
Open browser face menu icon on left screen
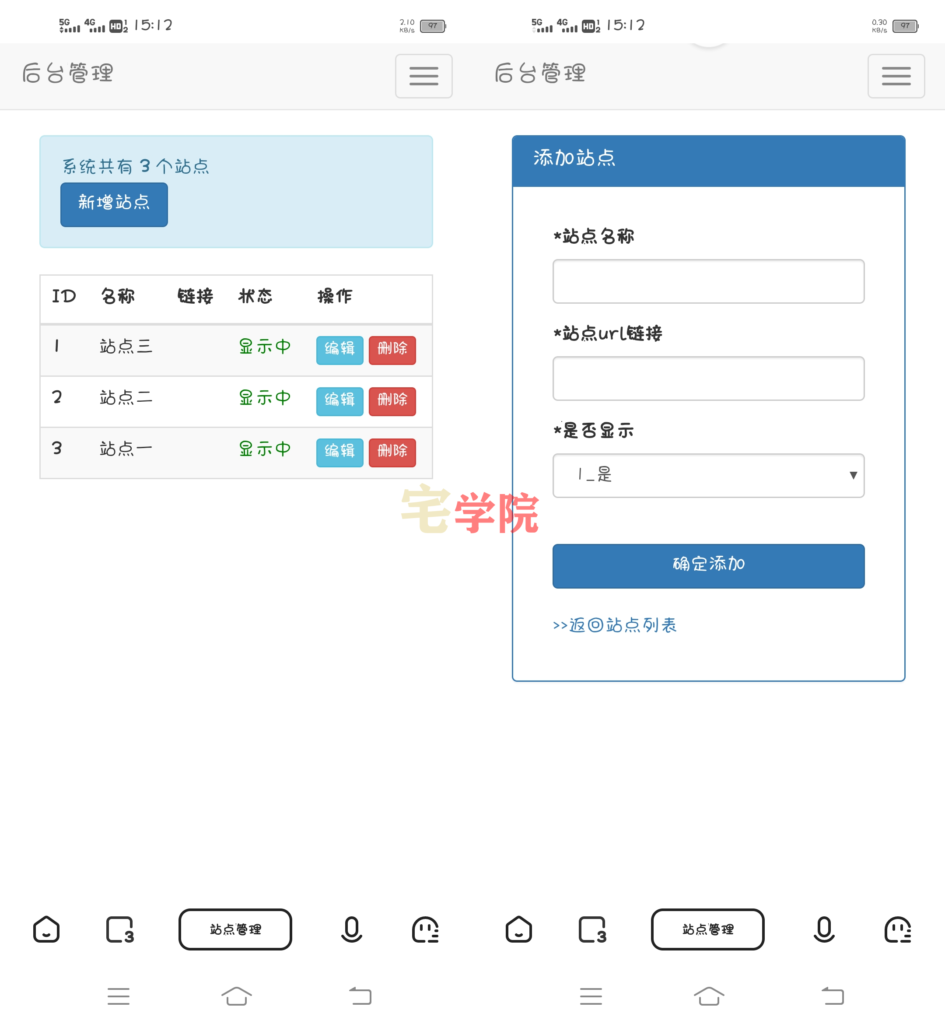(x=425, y=930)
